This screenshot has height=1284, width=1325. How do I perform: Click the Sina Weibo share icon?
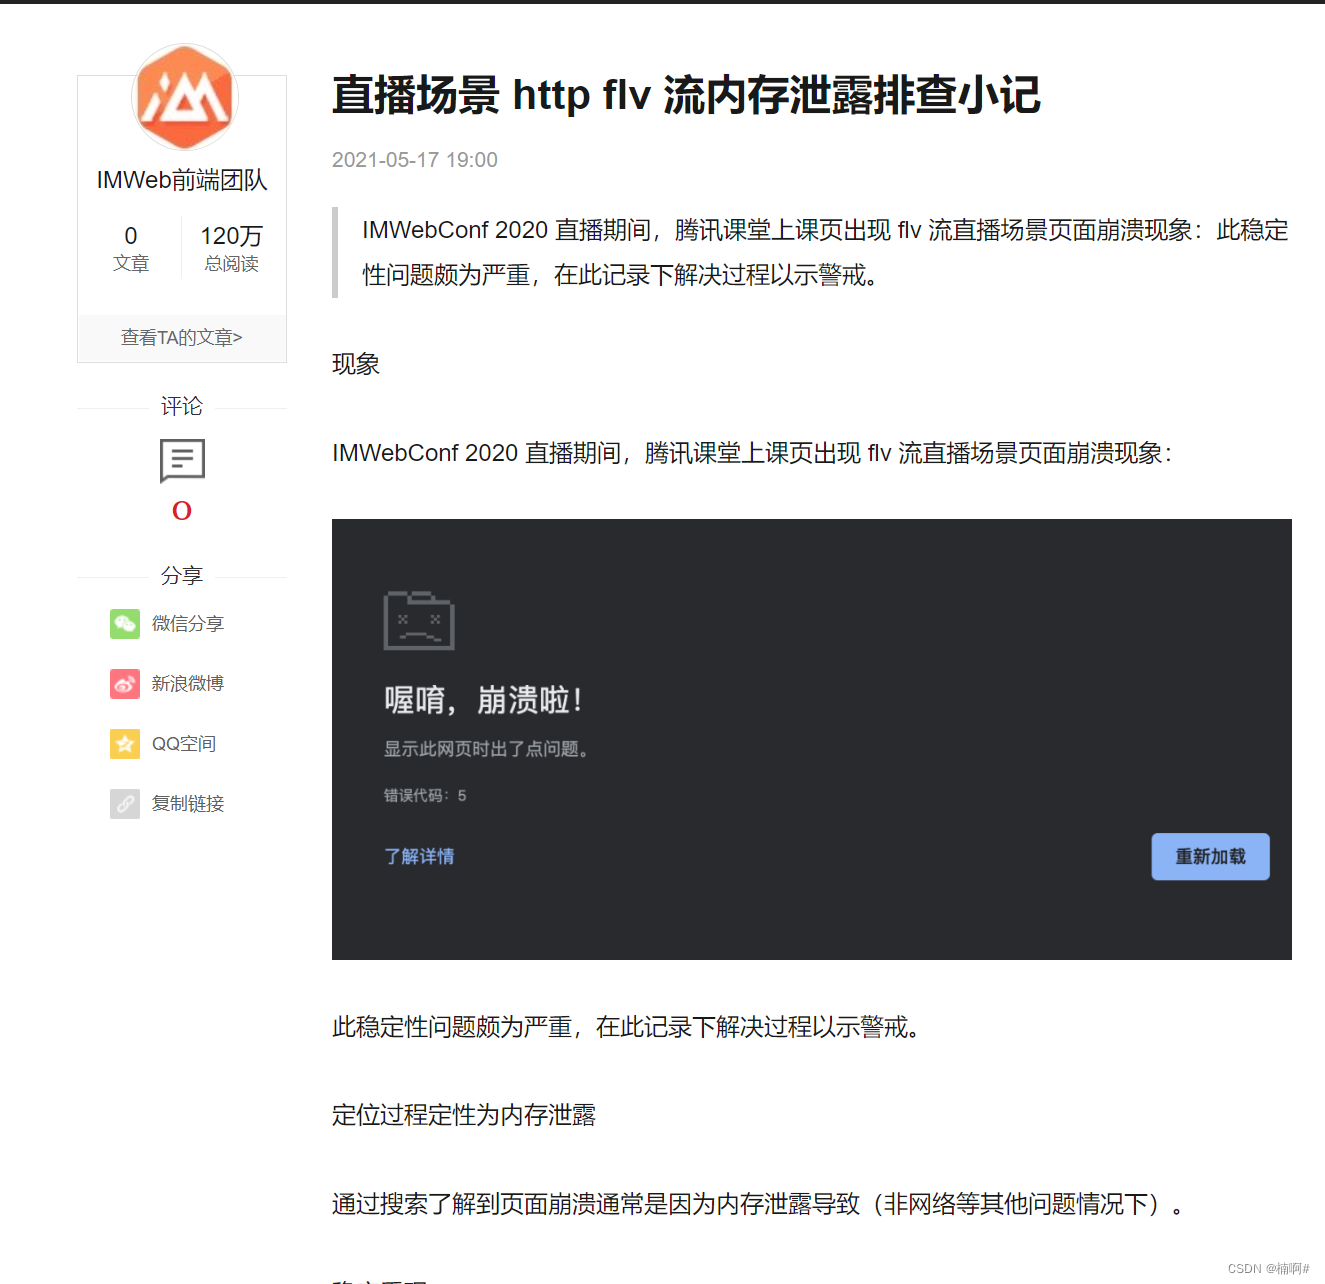(x=124, y=683)
